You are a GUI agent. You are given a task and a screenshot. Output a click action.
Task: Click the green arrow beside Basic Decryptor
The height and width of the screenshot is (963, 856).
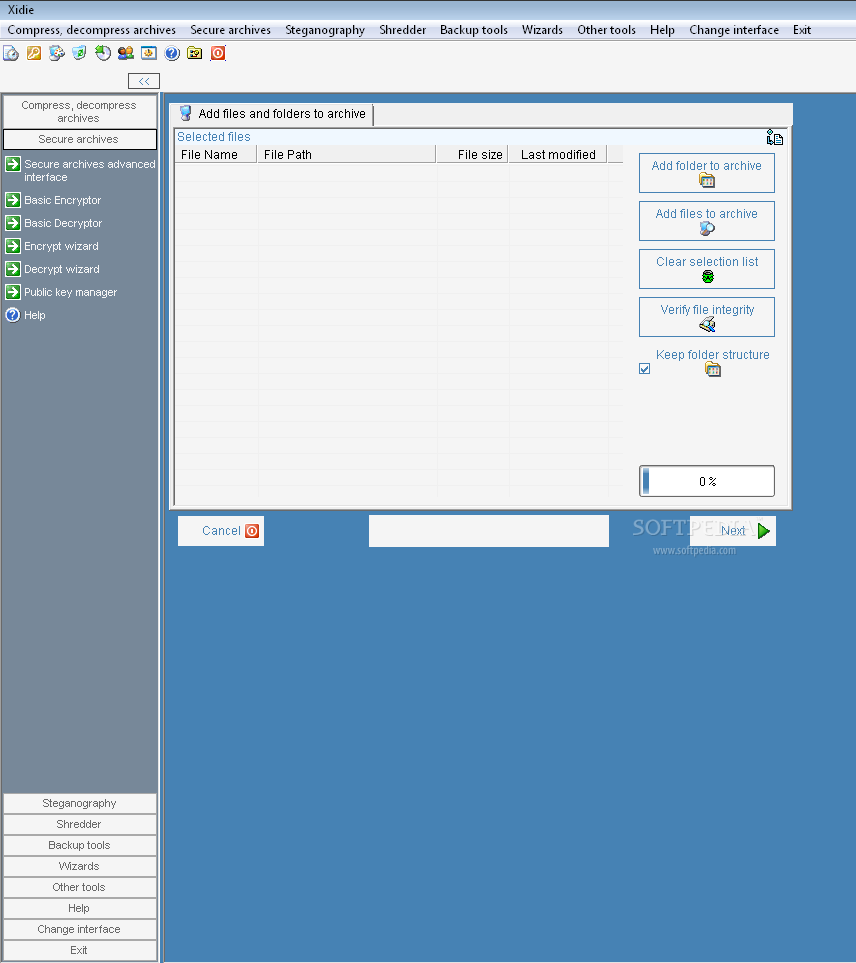point(13,223)
